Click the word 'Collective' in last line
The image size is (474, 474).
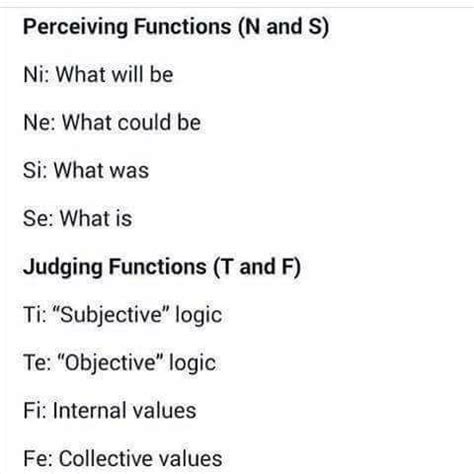coord(101,458)
